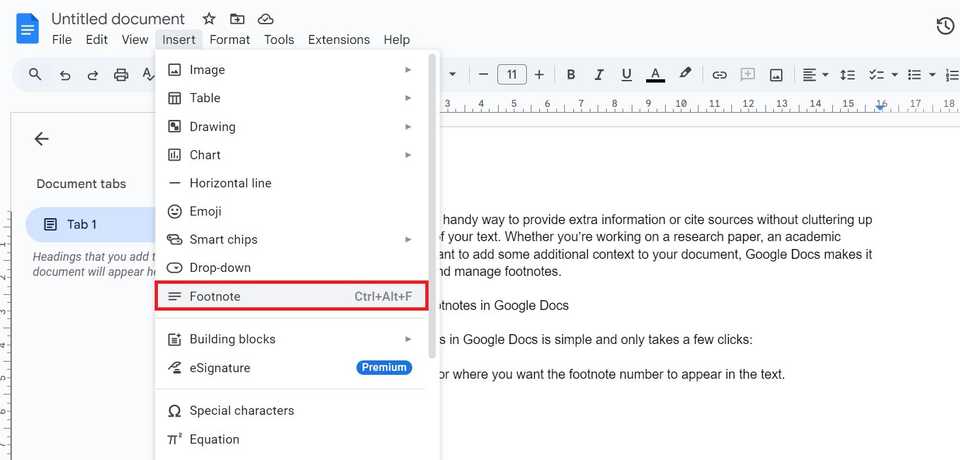The width and height of the screenshot is (960, 460).
Task: Toggle bold formatting
Action: pos(571,75)
